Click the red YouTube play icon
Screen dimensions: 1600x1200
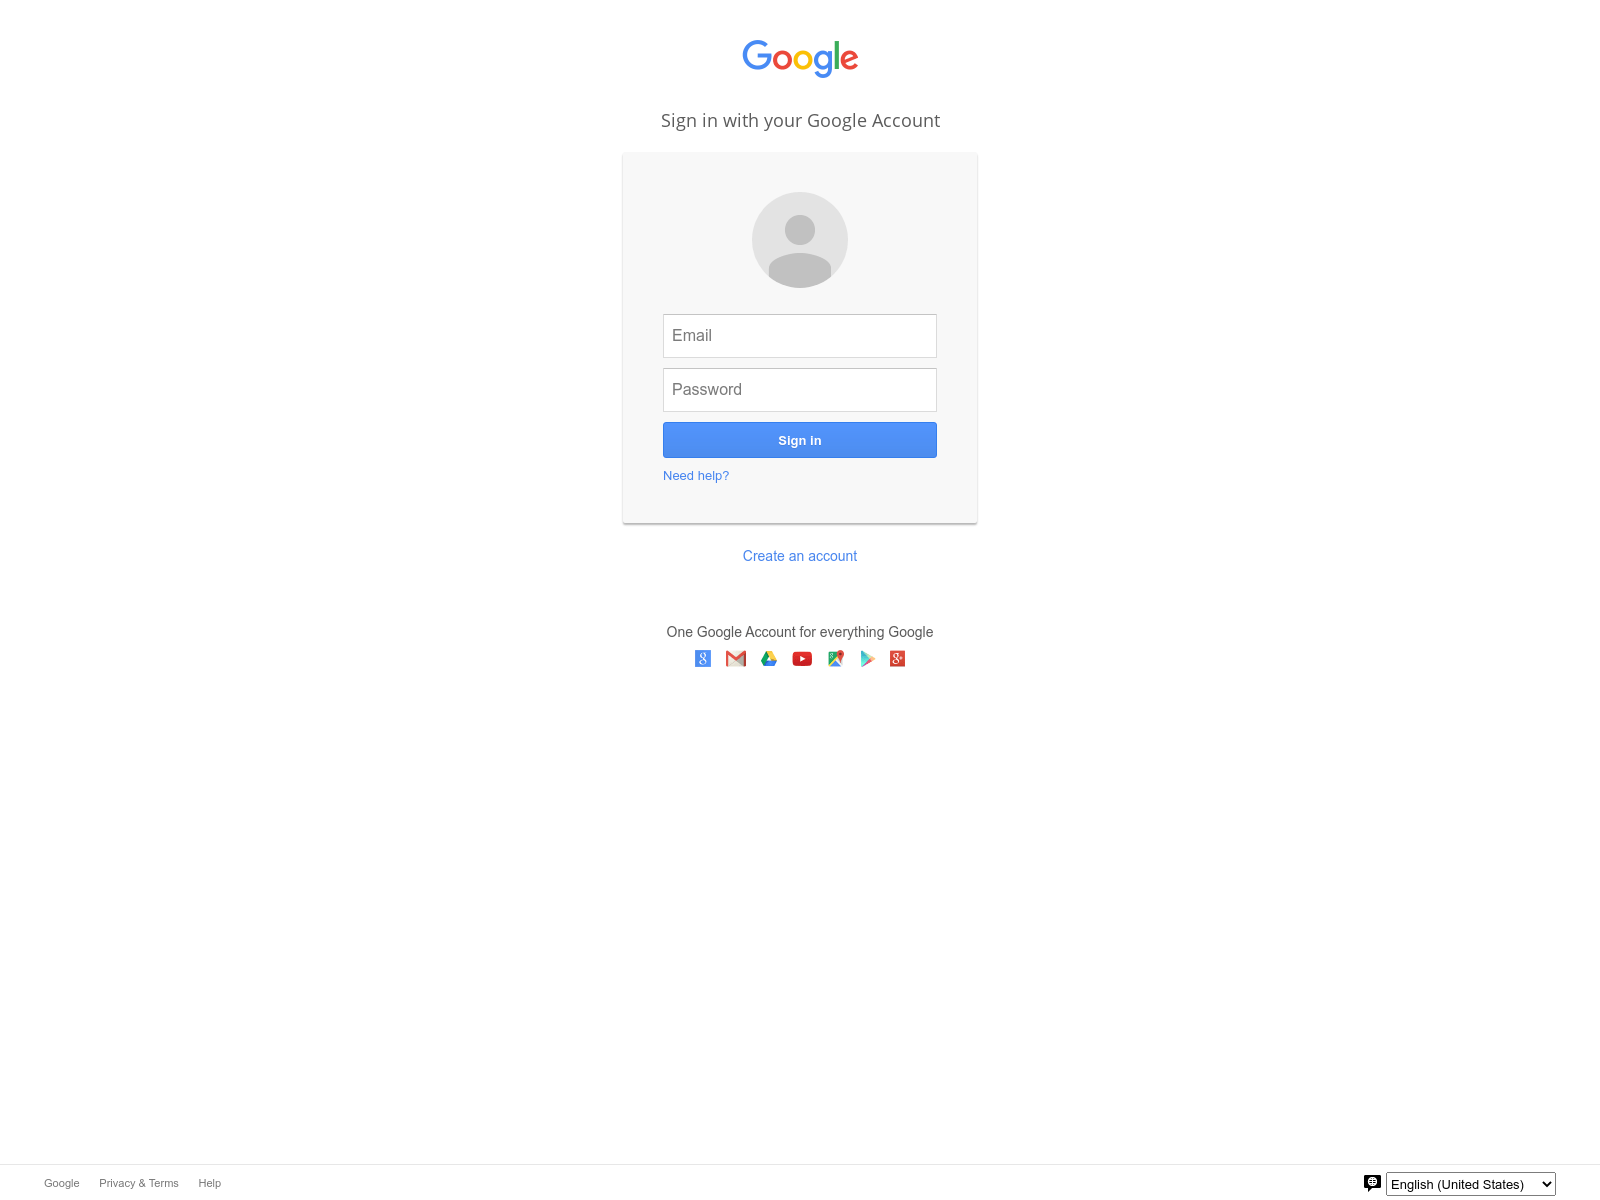point(802,658)
